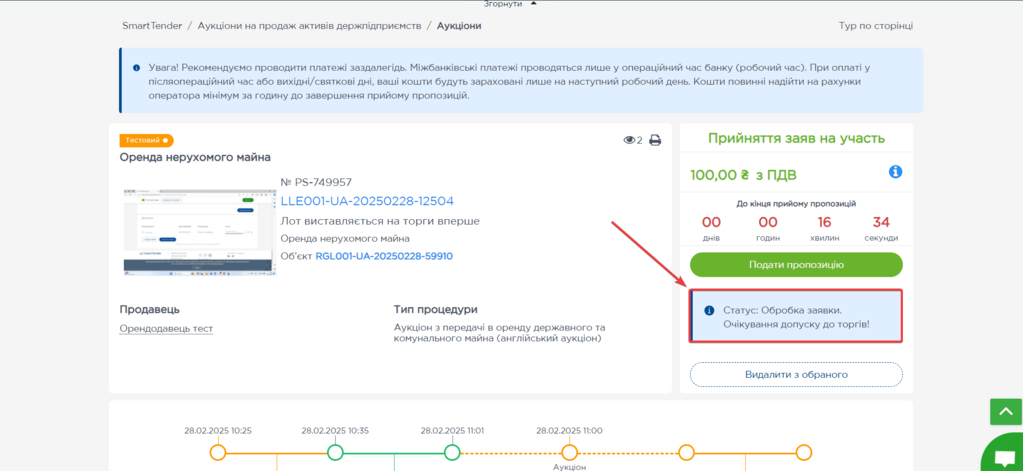This screenshot has height=471, width=1023.
Task: Click the info icon in the warning banner
Action: point(137,68)
